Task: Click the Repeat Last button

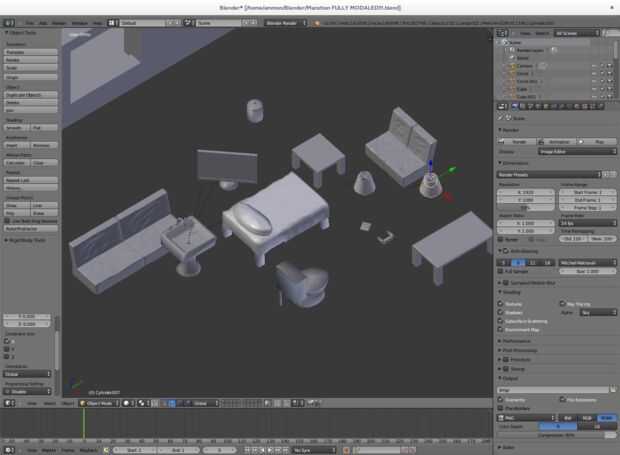Action: click(x=31, y=180)
